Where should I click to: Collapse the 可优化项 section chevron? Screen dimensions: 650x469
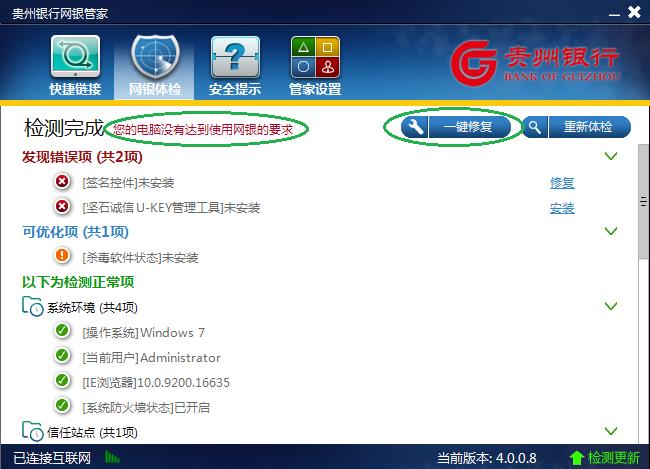pos(611,231)
